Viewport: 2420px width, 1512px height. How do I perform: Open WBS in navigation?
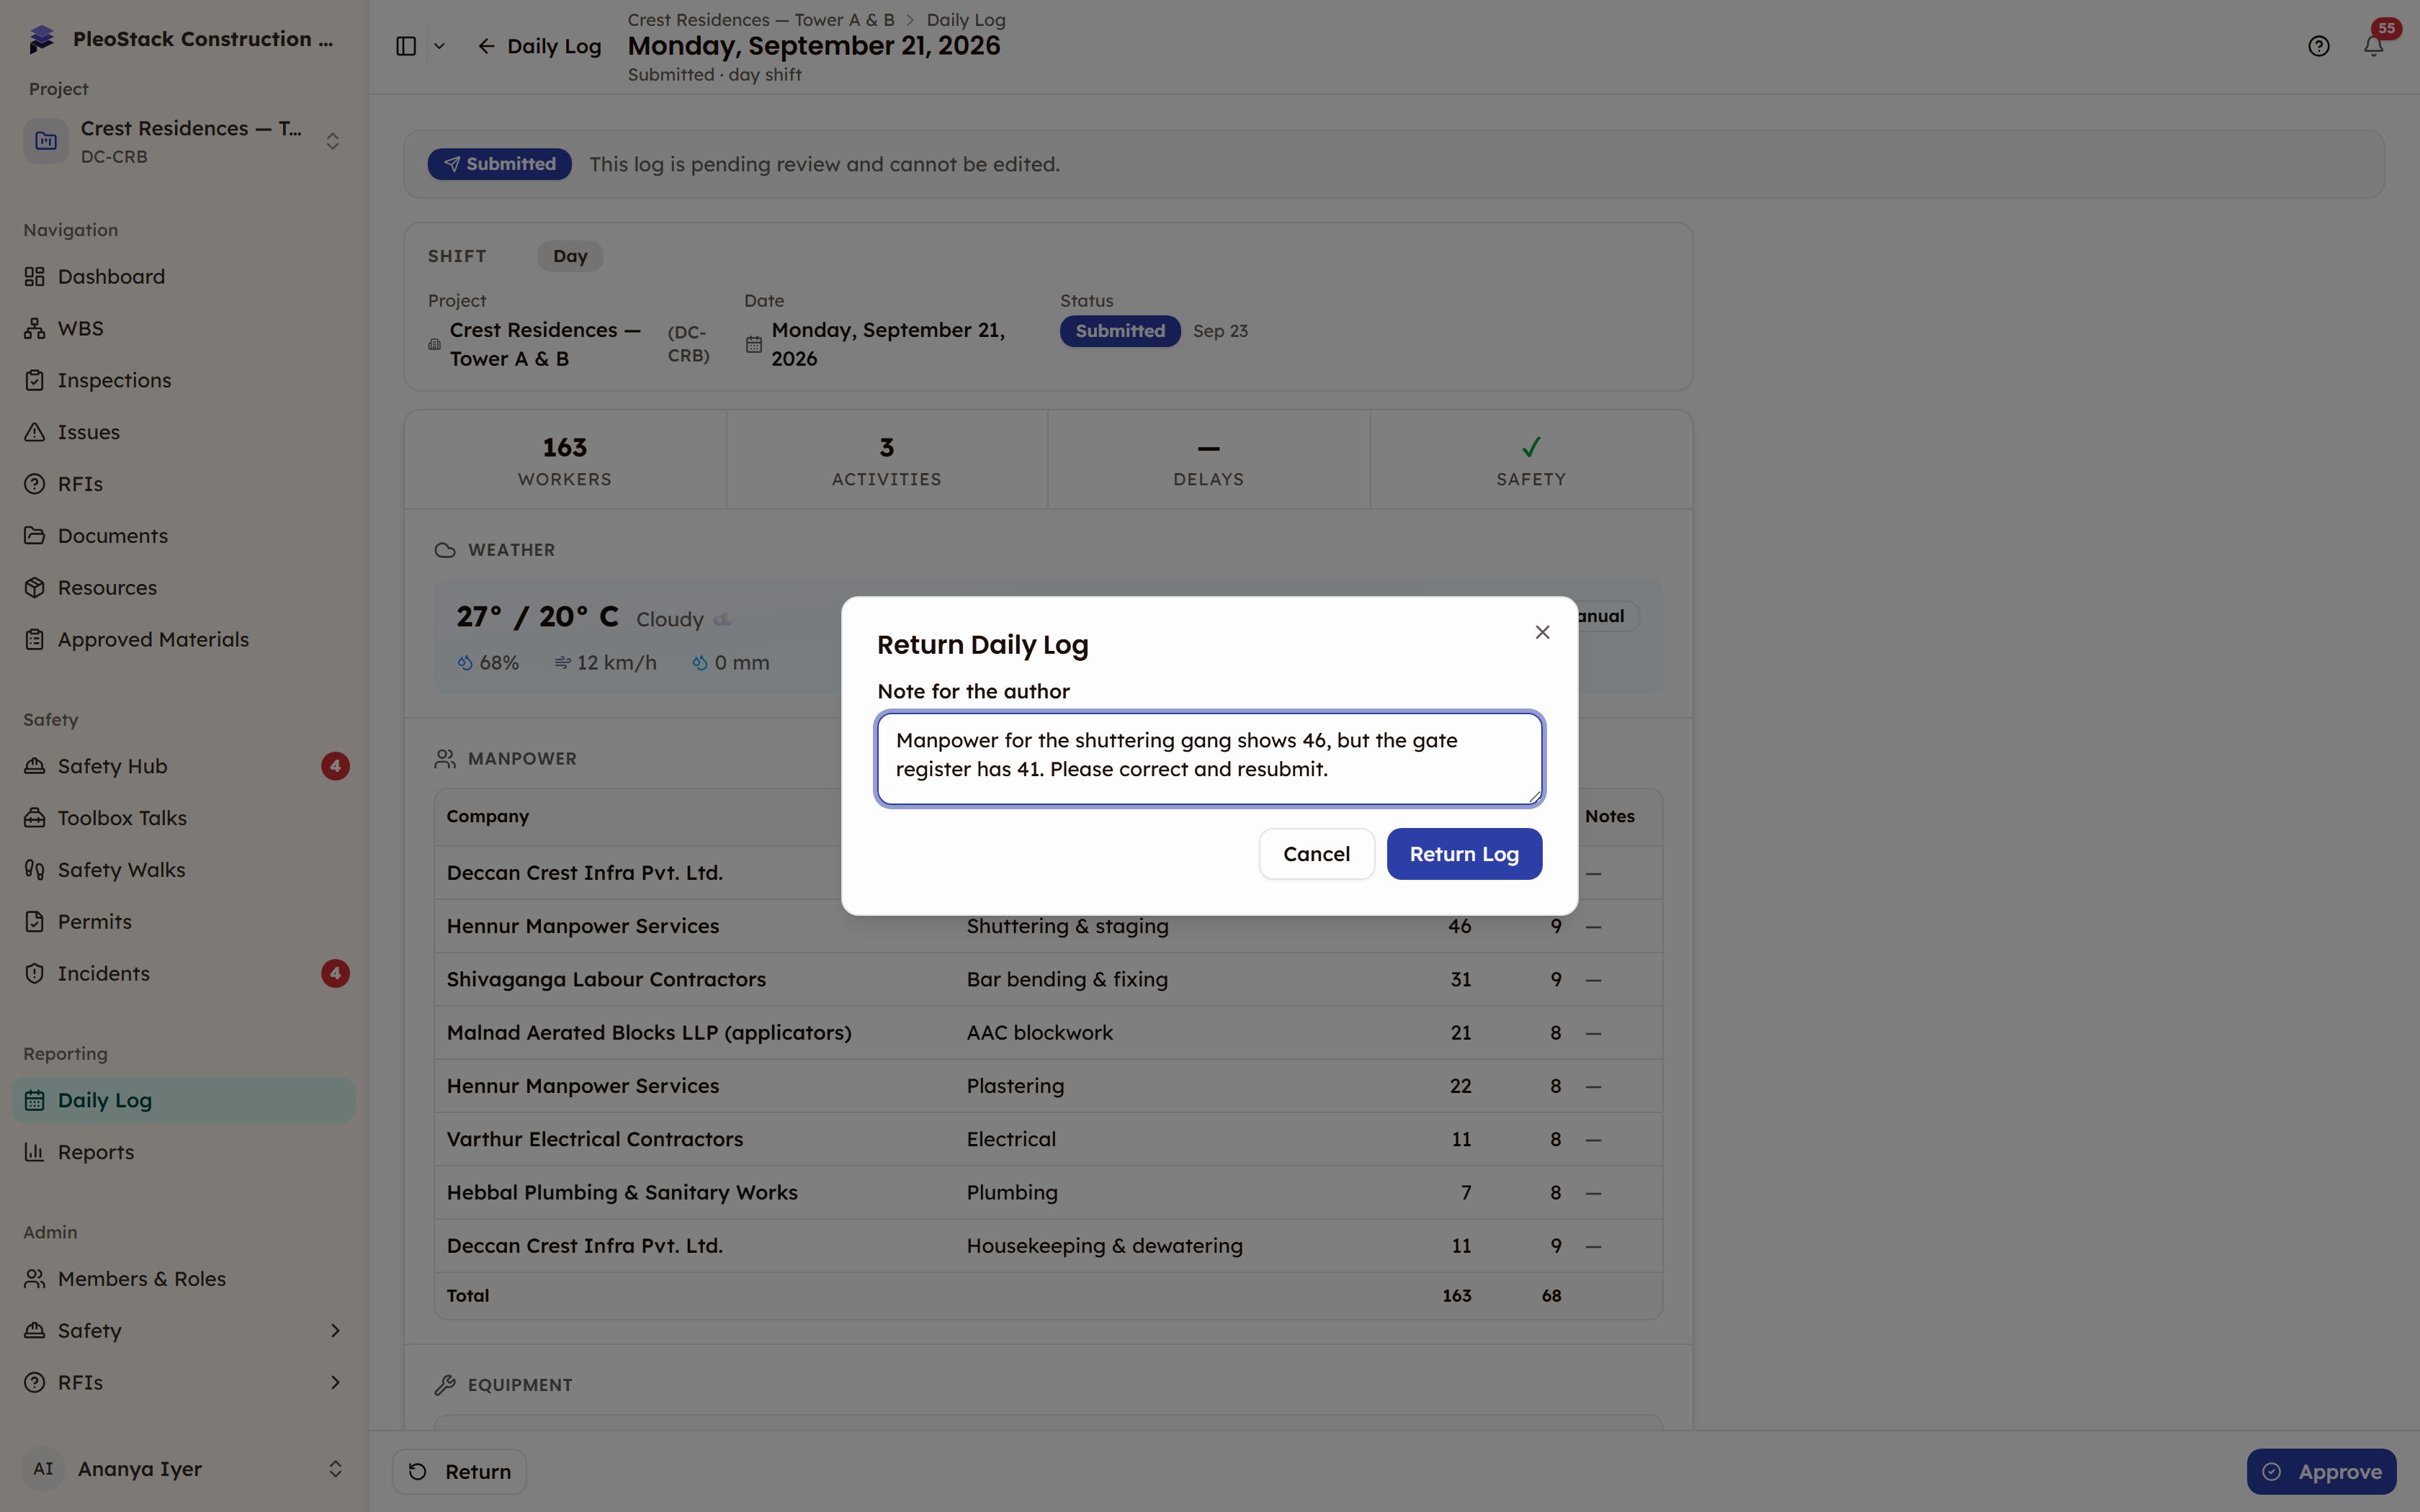point(184,328)
